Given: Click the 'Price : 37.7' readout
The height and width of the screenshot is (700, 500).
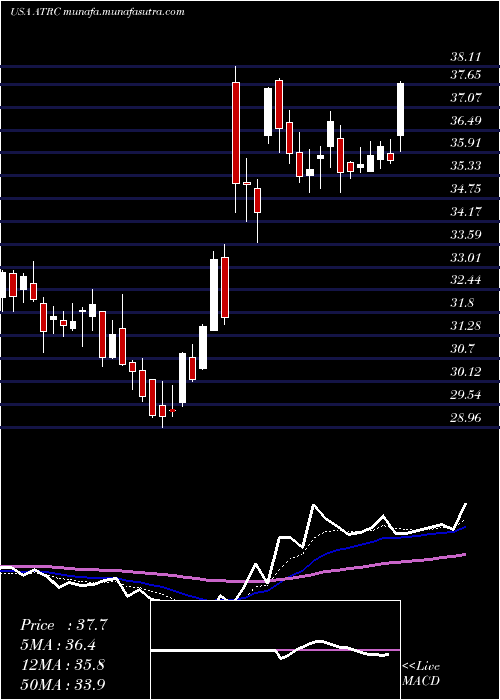Looking at the screenshot, I should pos(64,625).
